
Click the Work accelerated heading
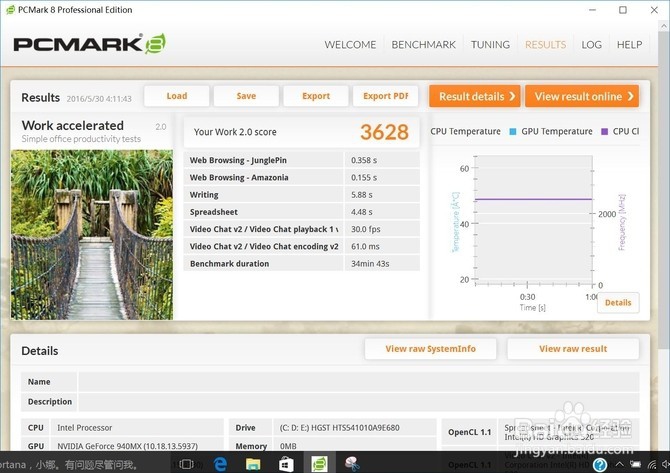pos(73,126)
